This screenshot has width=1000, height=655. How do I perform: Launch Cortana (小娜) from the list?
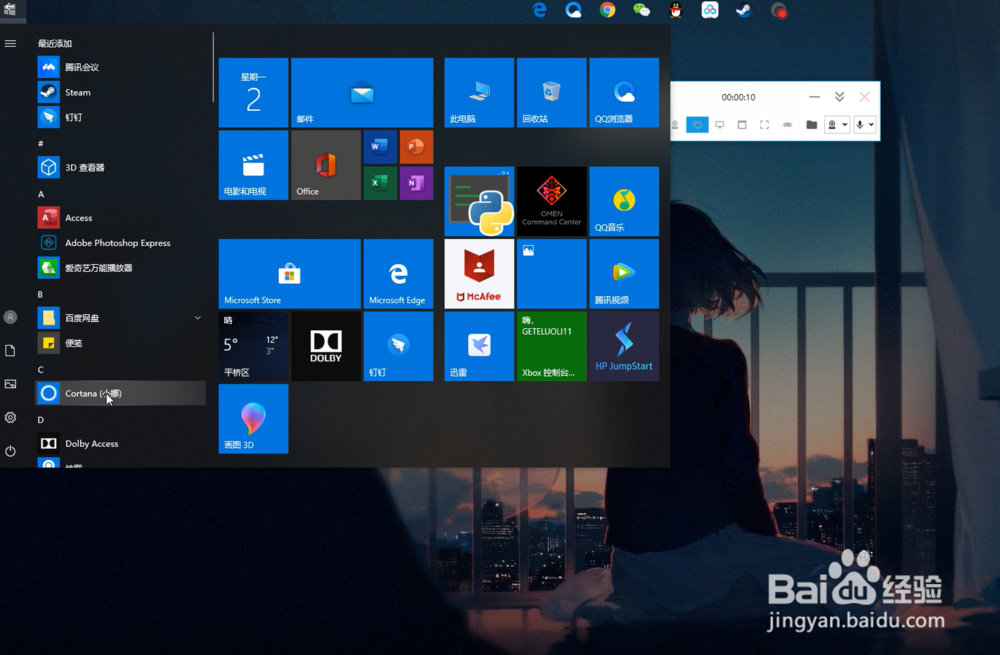(121, 394)
